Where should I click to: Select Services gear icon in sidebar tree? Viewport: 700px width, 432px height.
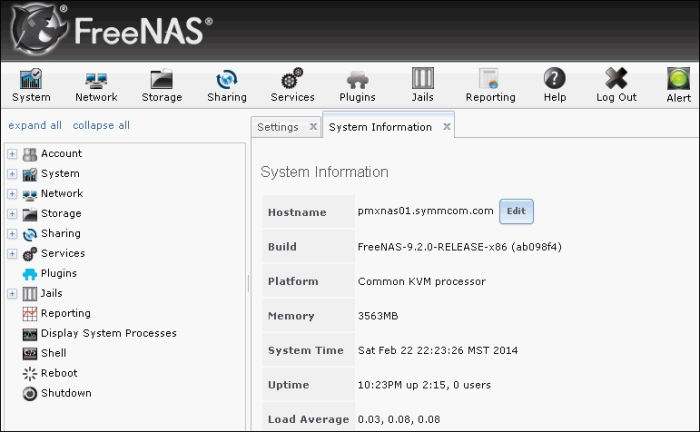[x=30, y=254]
